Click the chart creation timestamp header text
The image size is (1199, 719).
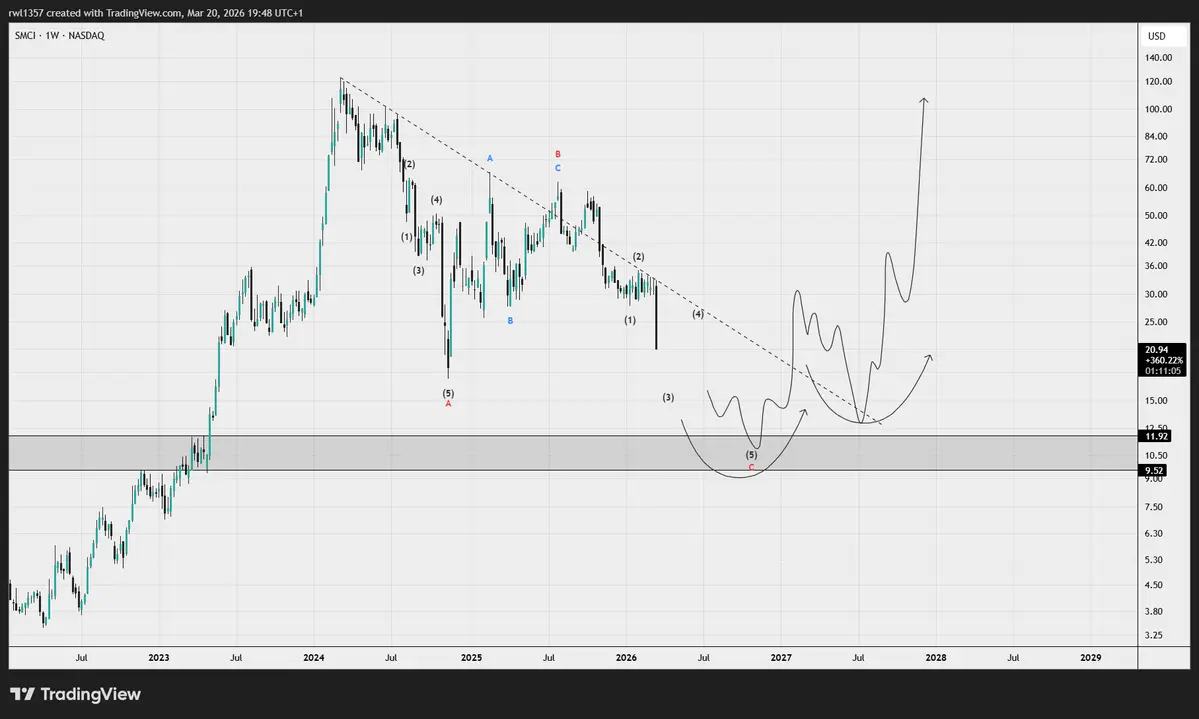(156, 13)
